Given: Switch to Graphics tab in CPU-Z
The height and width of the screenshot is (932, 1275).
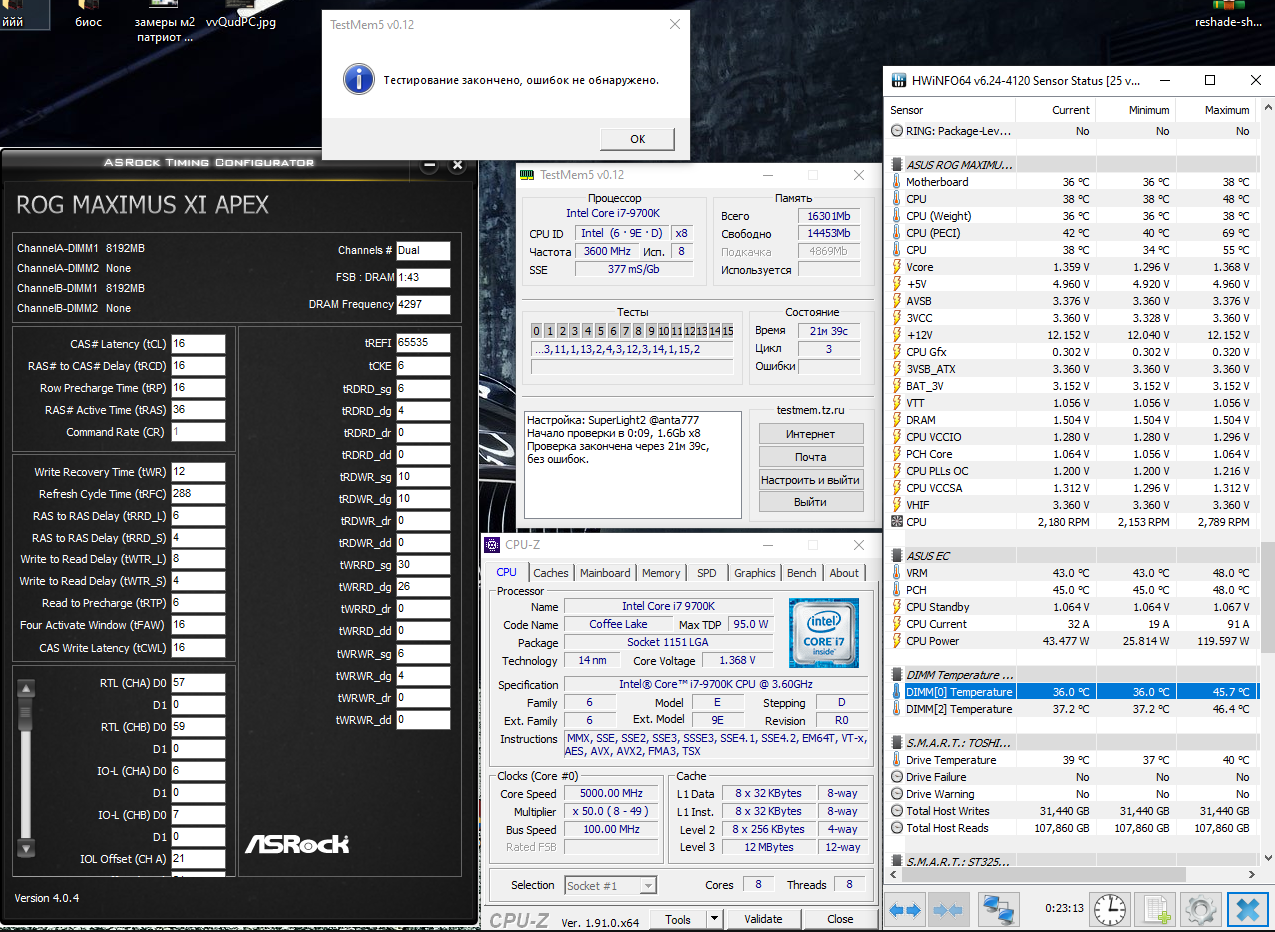Looking at the screenshot, I should 754,573.
